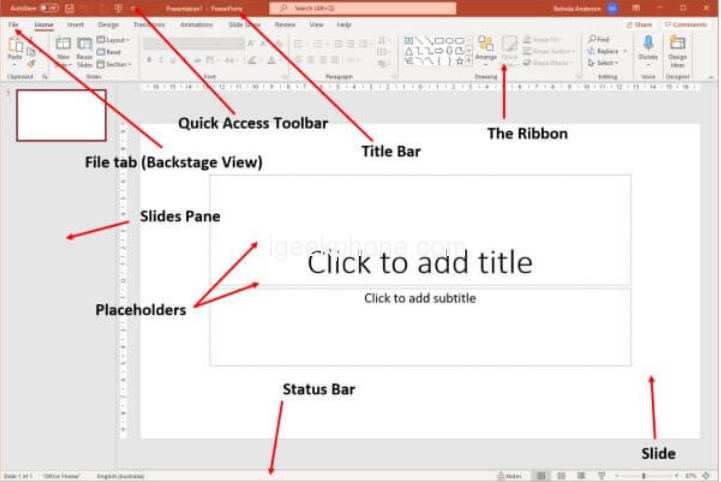Select the slide 1 thumbnail
The width and height of the screenshot is (721, 482).
(x=61, y=115)
